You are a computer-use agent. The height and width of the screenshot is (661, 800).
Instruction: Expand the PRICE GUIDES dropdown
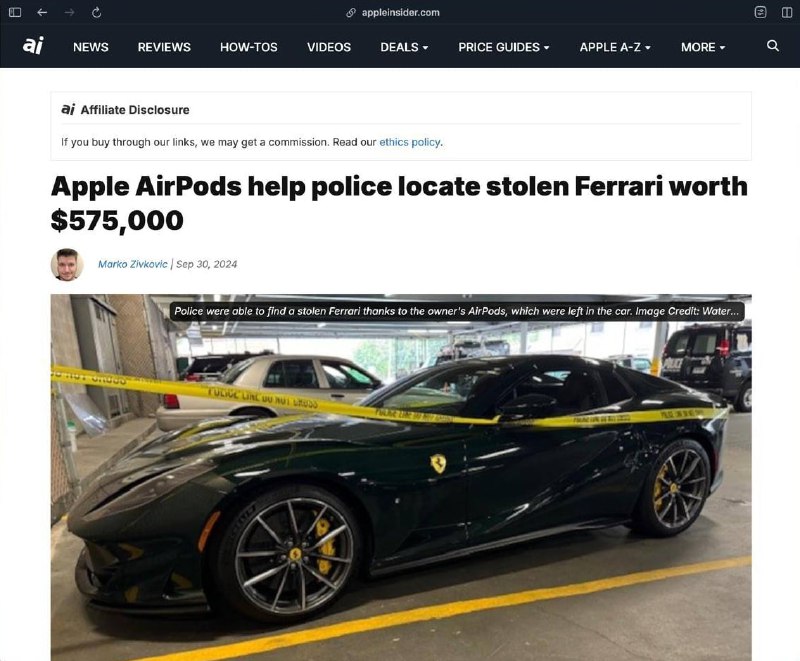tap(504, 47)
